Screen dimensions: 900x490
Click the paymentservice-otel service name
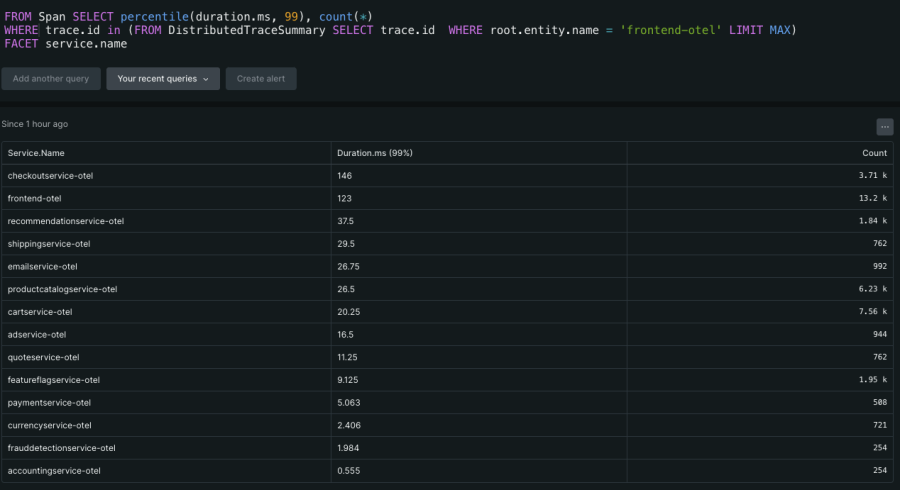tap(49, 403)
